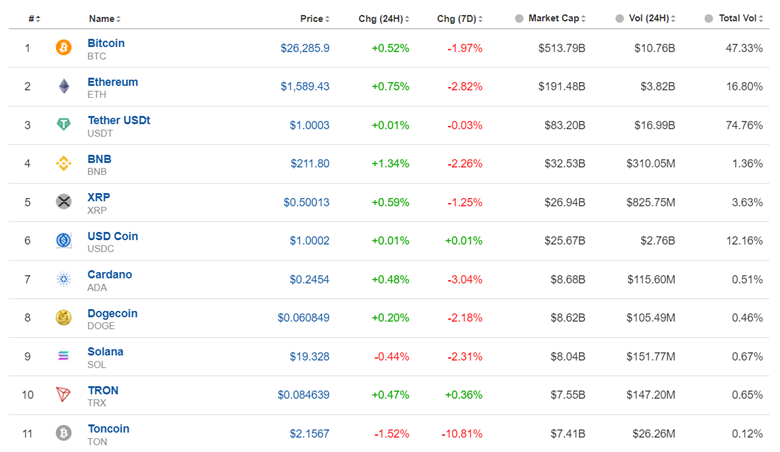Select BNB 24H volume $310.05M
The image size is (780, 452).
[651, 164]
